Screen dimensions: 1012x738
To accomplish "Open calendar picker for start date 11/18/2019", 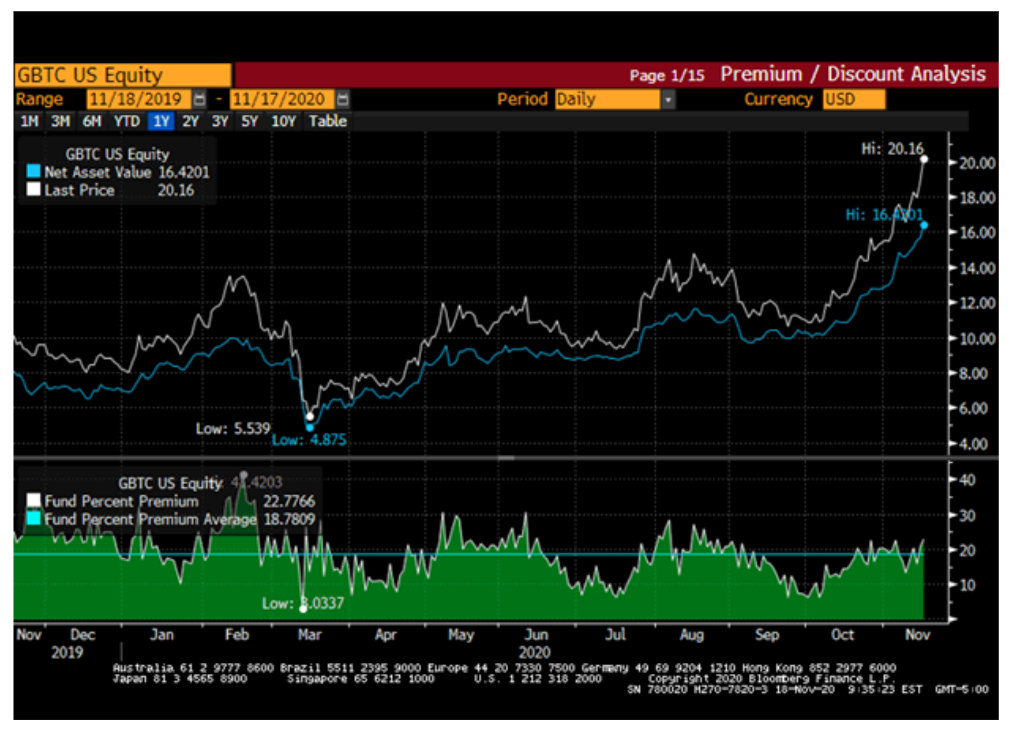I will point(199,99).
